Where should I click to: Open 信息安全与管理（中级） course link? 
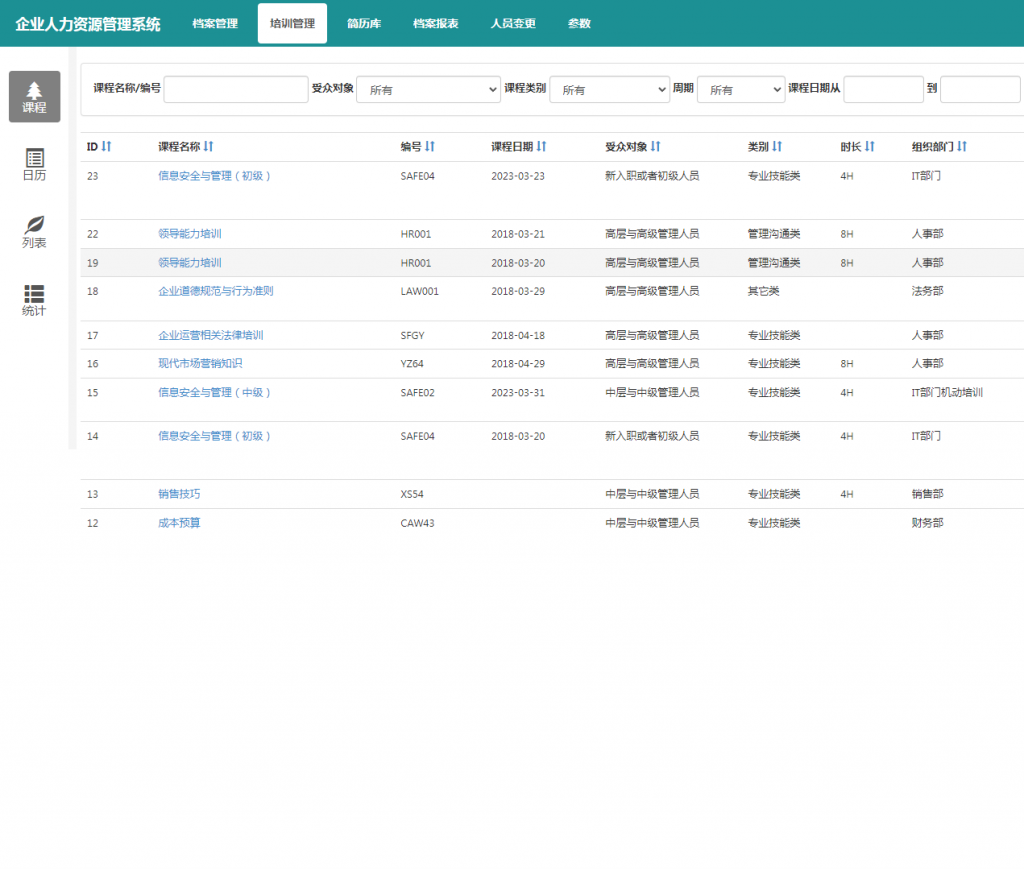[x=214, y=392]
